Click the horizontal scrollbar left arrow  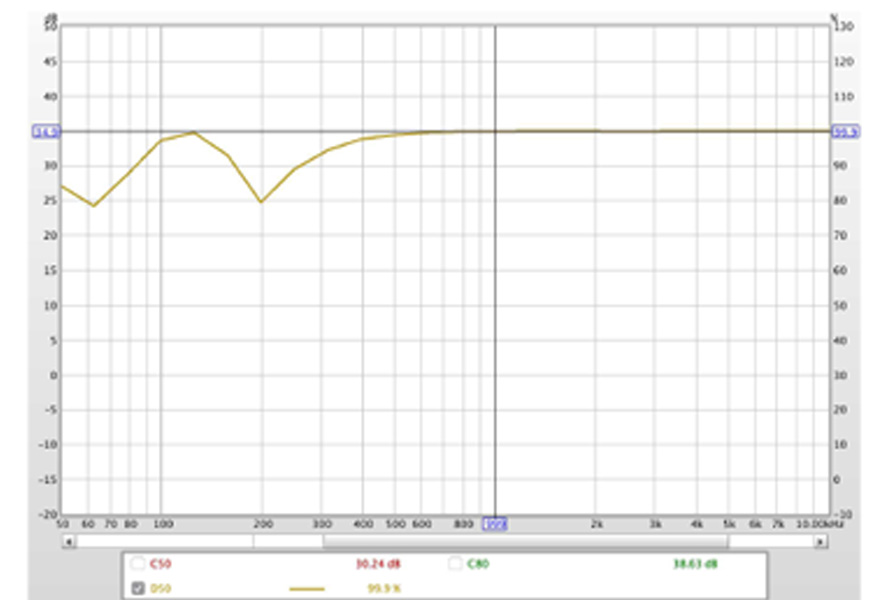(x=69, y=541)
